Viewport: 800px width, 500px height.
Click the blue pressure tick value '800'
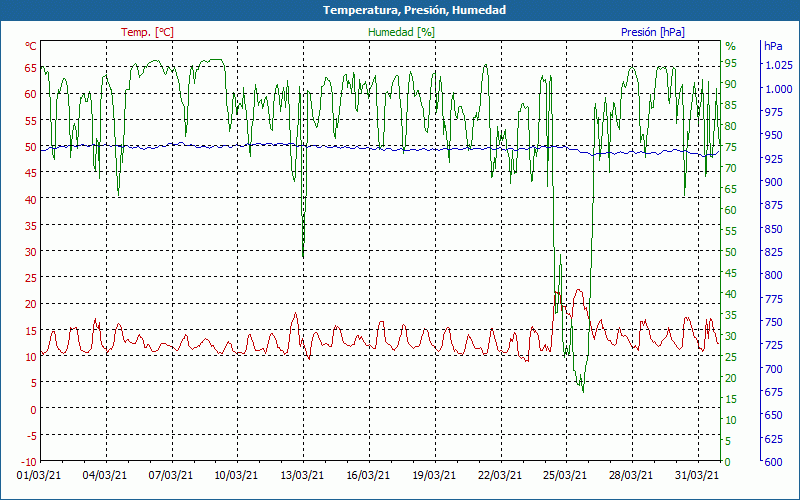click(x=773, y=275)
